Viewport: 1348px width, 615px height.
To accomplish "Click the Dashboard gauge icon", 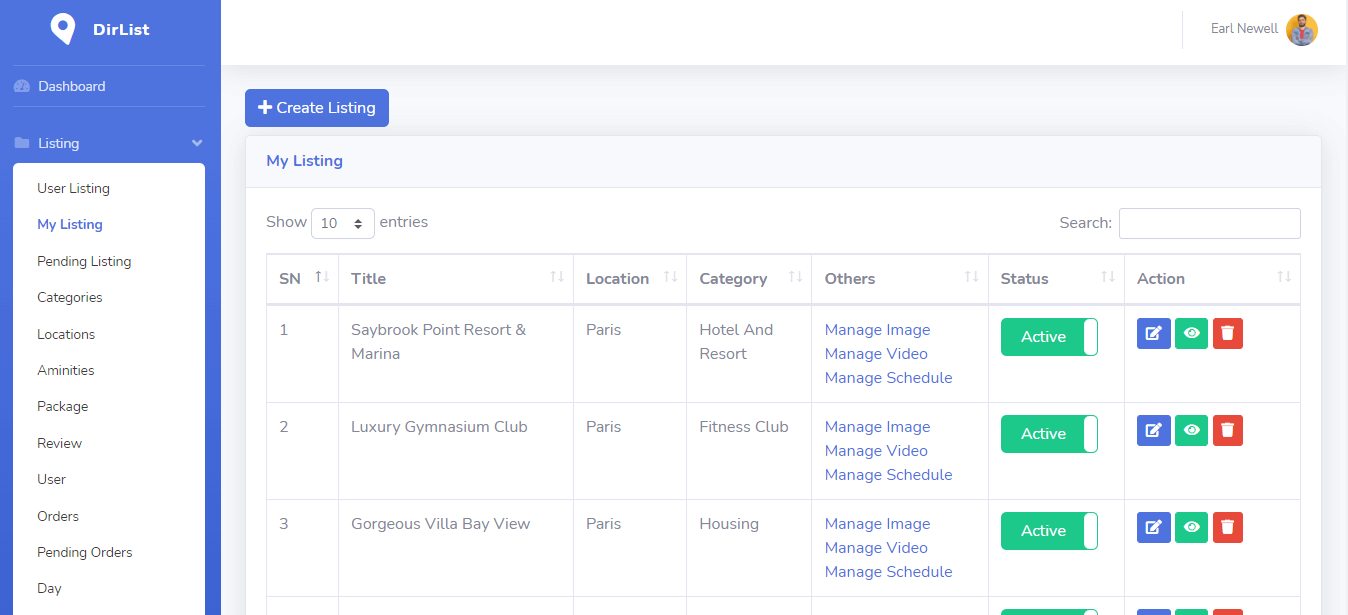I will click(x=22, y=87).
